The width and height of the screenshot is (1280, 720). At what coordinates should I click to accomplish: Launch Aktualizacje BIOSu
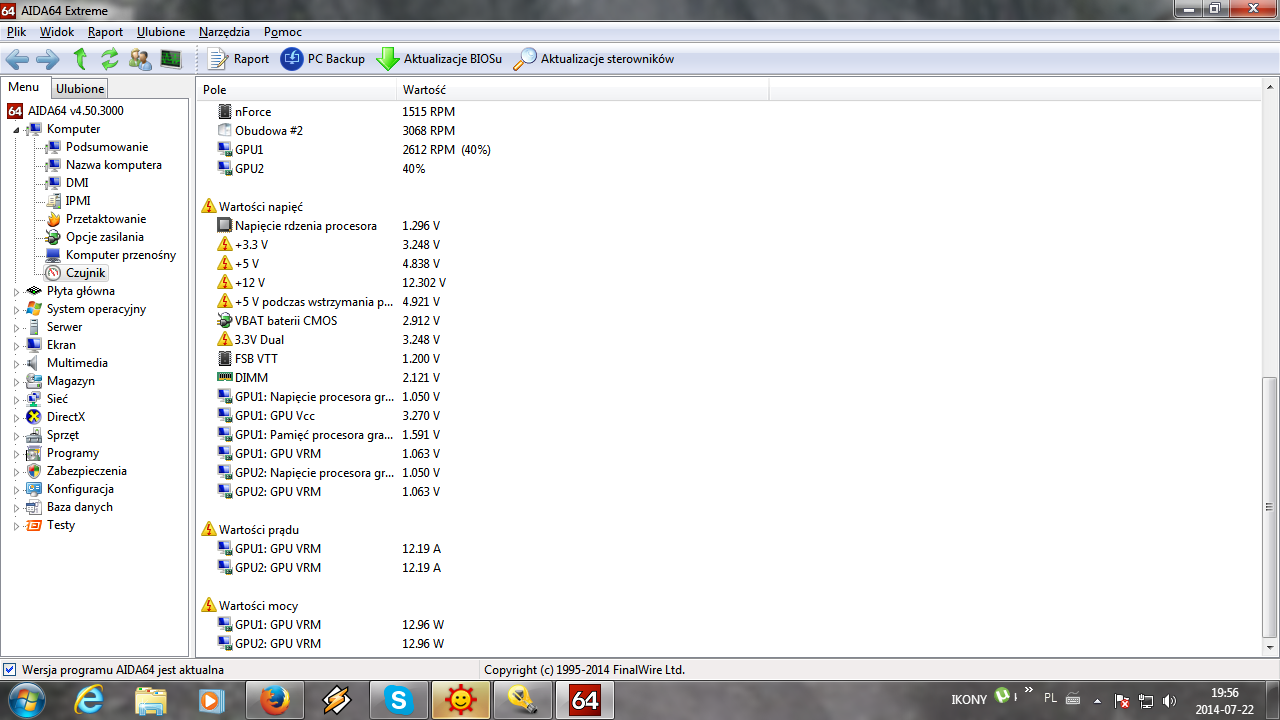tap(439, 59)
